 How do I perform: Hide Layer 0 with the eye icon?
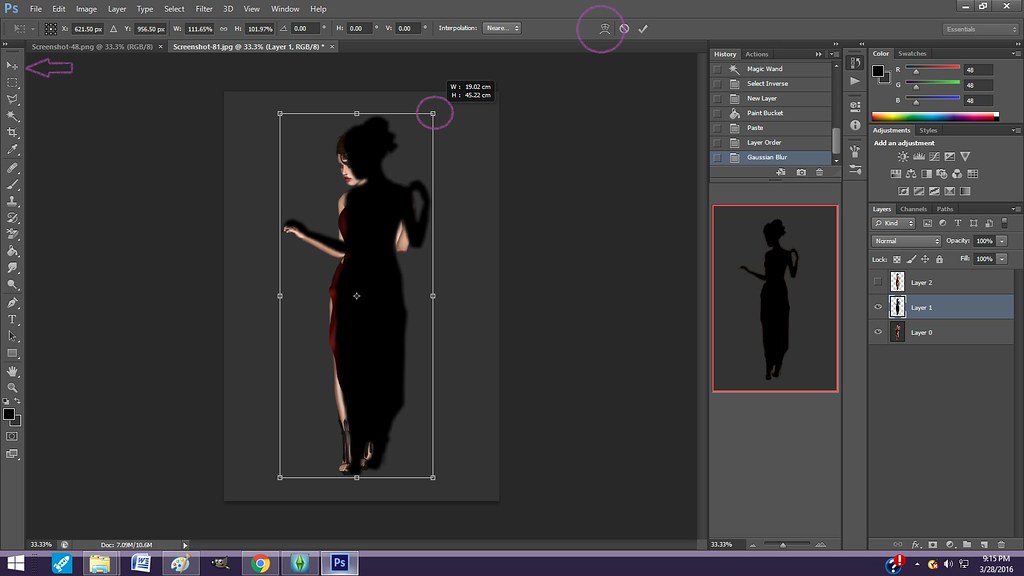(878, 332)
